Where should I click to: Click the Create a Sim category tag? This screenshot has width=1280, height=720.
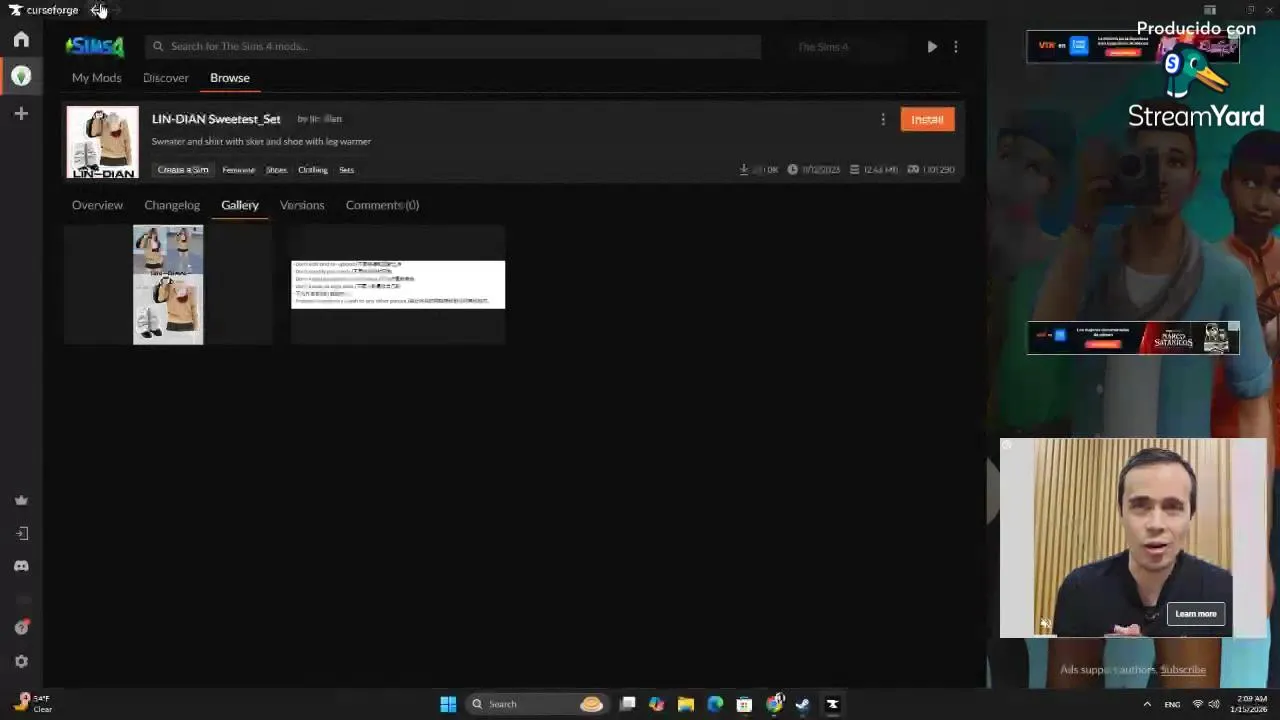coord(183,170)
